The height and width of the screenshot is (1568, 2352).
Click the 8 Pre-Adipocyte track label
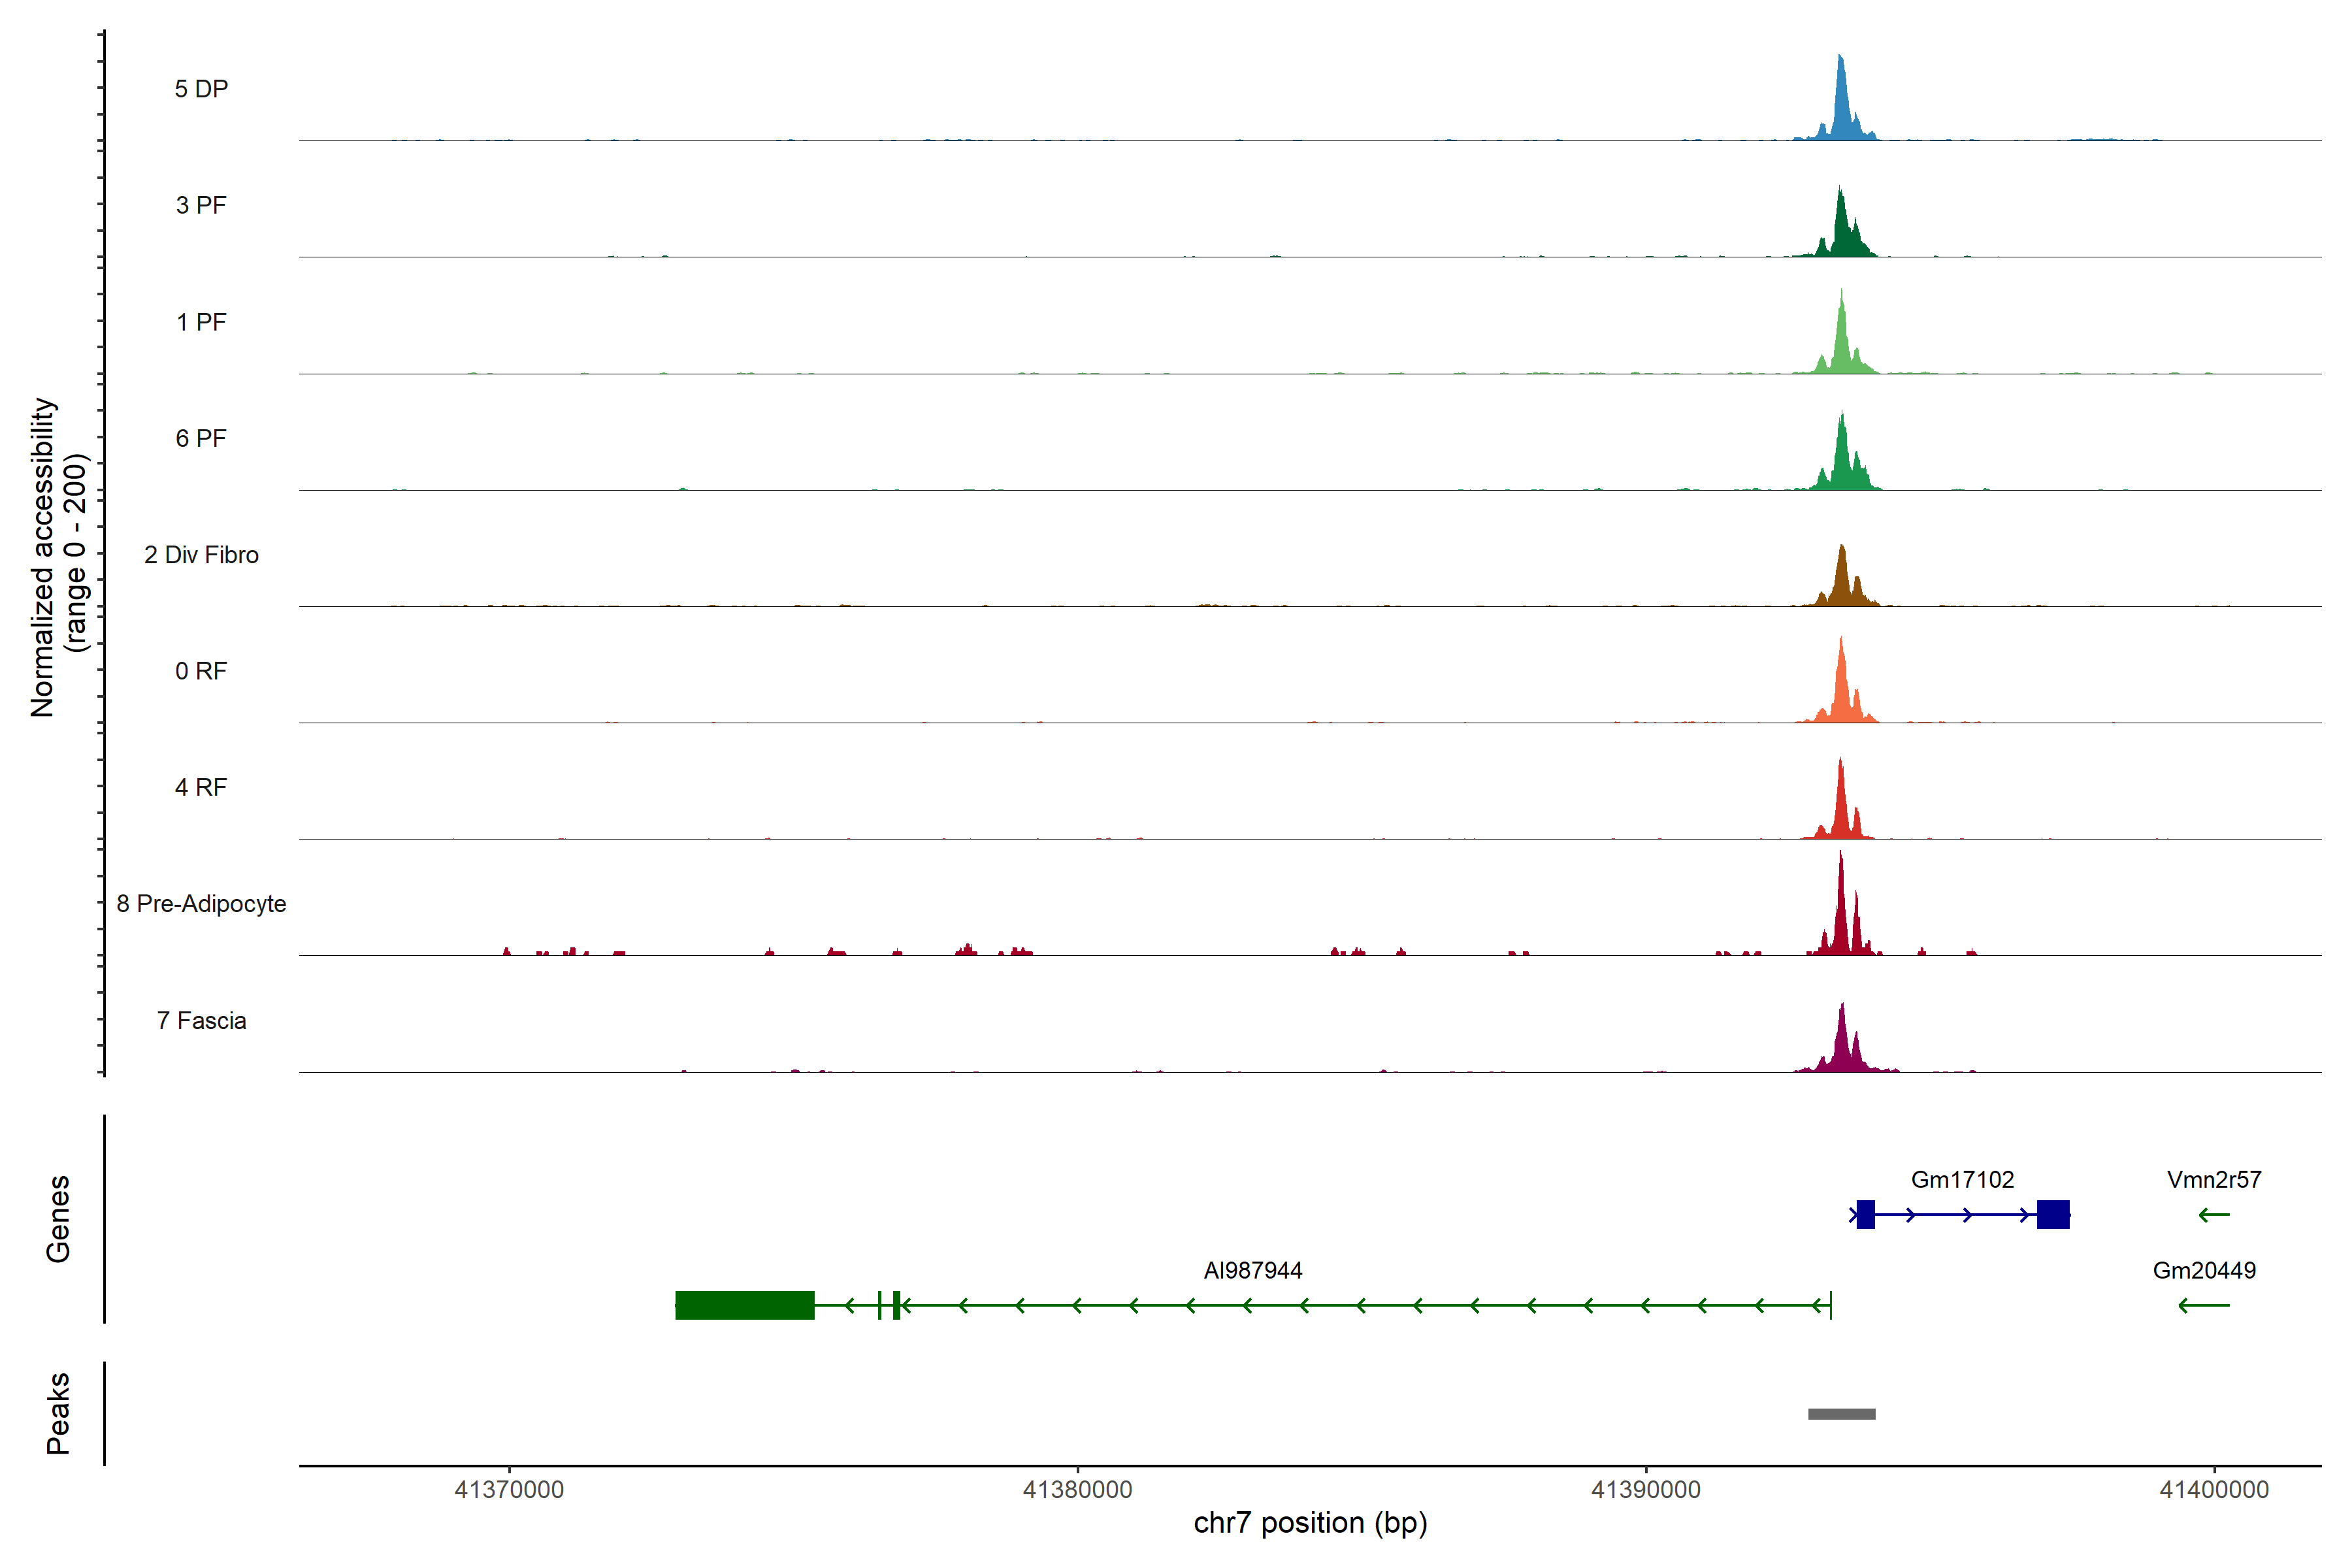coord(201,904)
